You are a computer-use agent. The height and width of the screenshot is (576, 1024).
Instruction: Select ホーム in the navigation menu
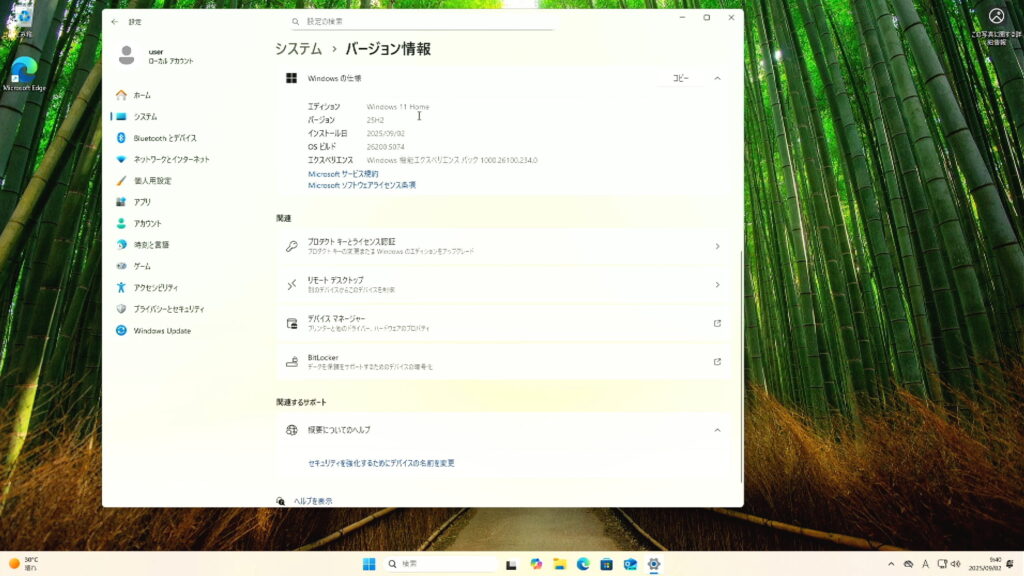[141, 95]
